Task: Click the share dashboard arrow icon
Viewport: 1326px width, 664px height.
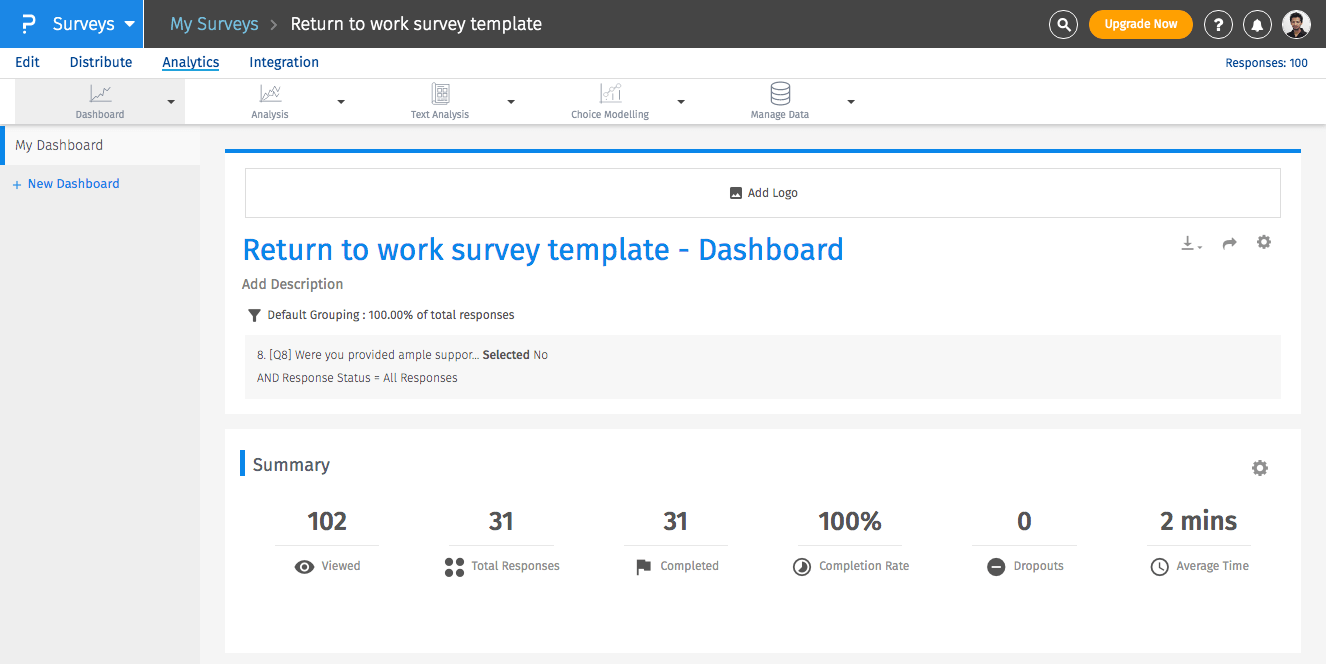Action: 1230,243
